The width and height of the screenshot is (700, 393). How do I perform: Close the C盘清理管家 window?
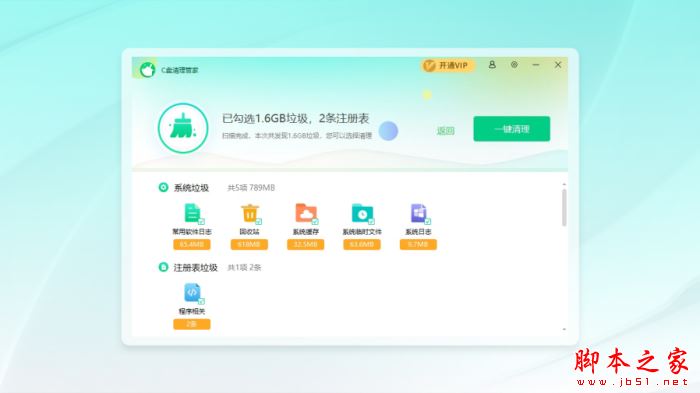point(558,65)
